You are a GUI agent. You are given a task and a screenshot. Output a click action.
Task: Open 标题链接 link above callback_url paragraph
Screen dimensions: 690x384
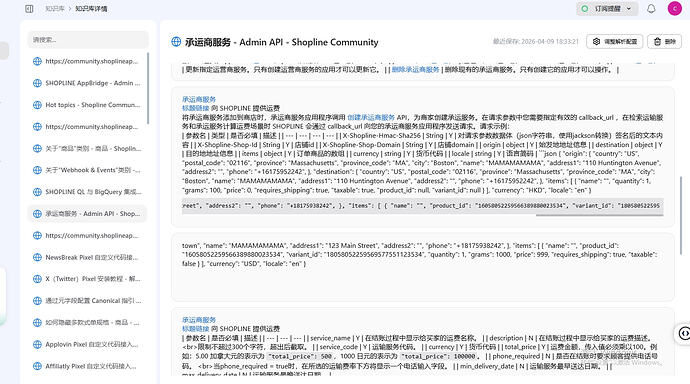[196, 108]
